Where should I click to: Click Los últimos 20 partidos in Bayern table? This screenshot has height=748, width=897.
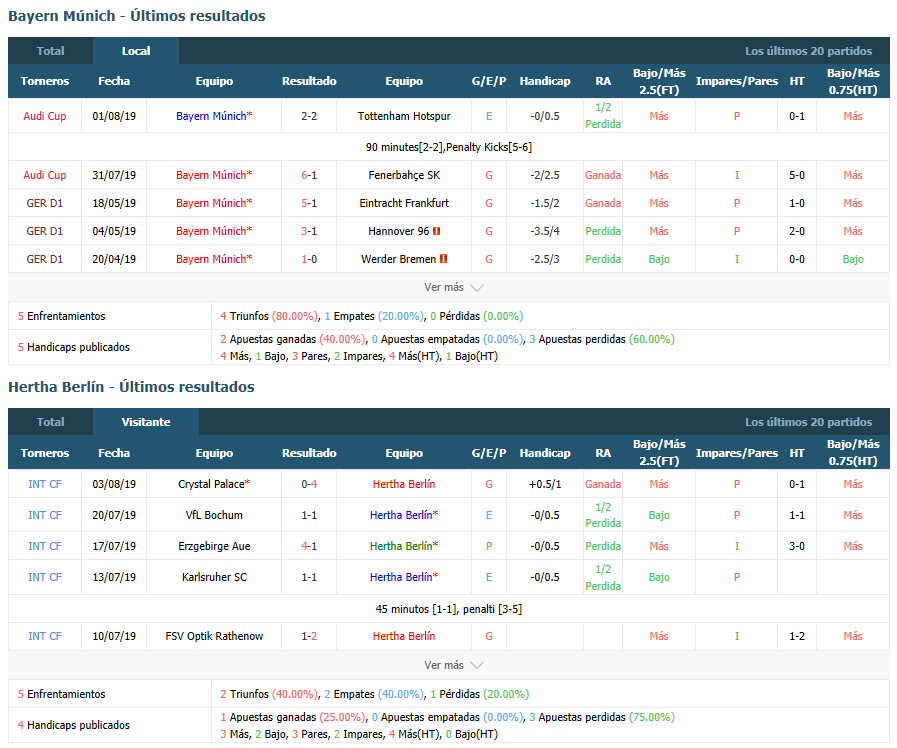tap(808, 51)
